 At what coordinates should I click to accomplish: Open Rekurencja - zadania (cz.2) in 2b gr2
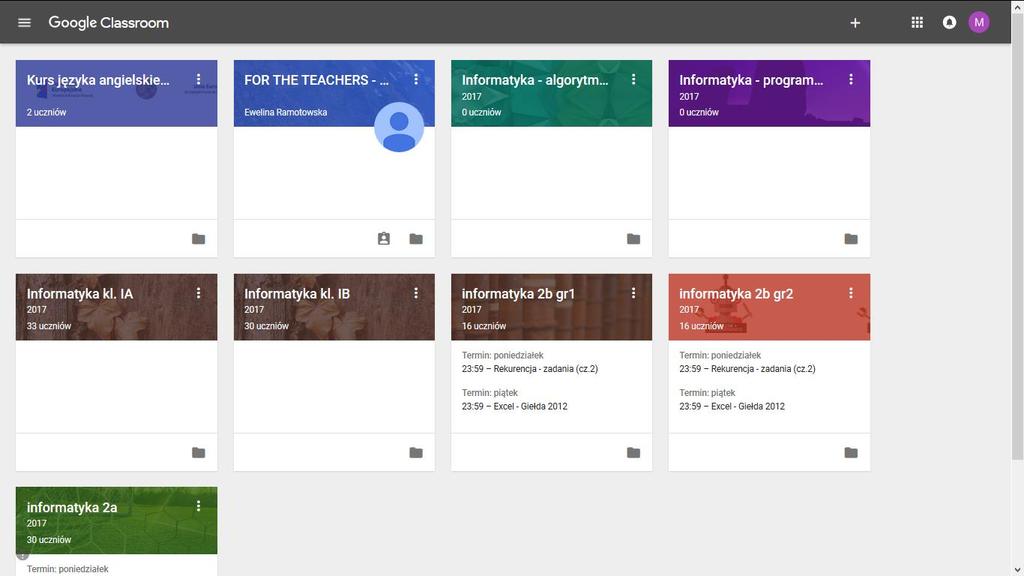coord(747,369)
